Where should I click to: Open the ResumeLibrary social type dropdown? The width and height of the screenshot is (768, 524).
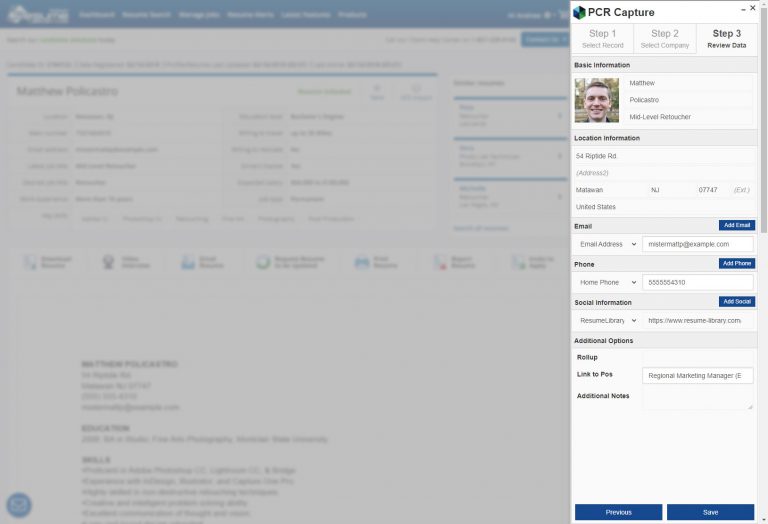coord(607,321)
